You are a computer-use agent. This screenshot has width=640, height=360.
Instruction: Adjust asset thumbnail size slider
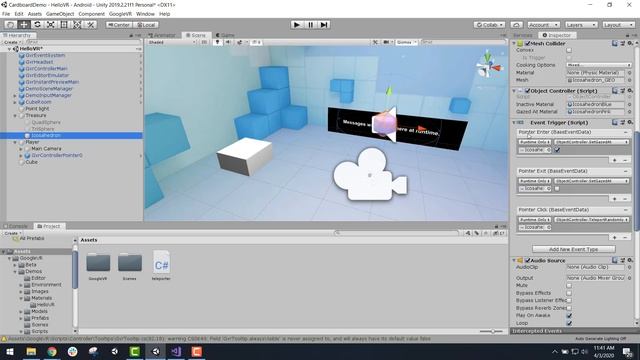(492, 331)
